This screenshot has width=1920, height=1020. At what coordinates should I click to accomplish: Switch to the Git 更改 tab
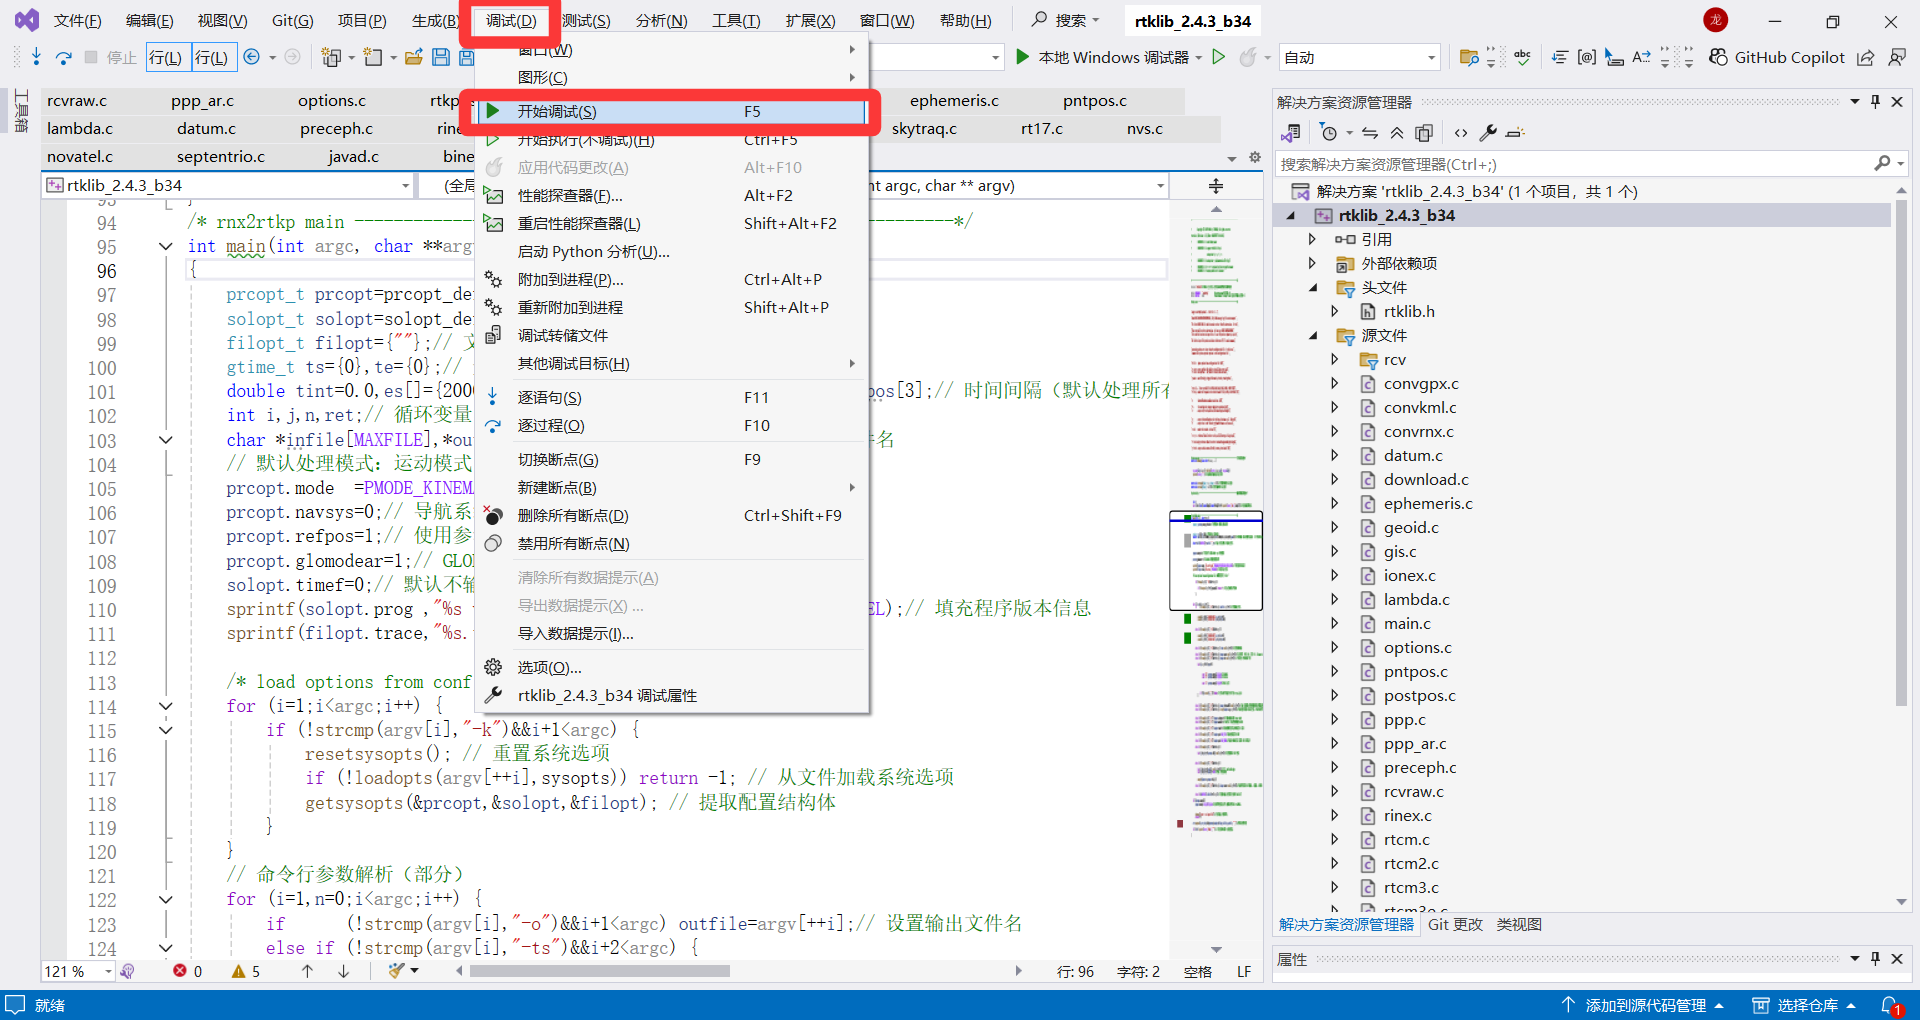[1455, 924]
